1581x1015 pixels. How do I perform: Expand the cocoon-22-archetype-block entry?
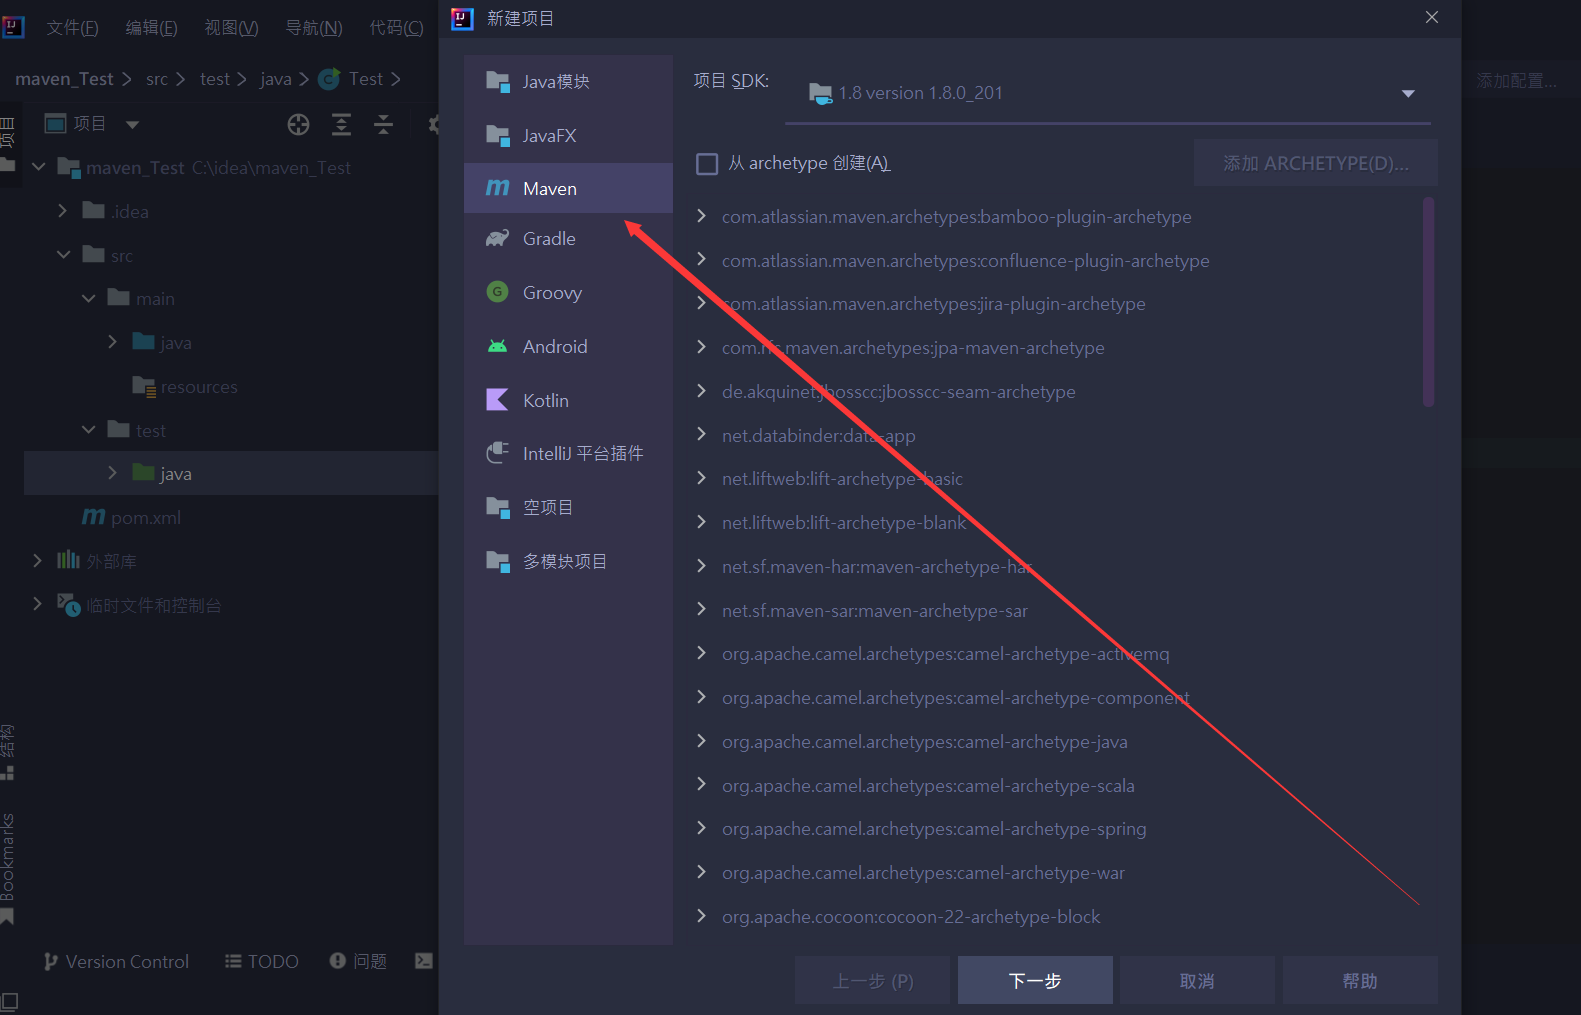(701, 916)
